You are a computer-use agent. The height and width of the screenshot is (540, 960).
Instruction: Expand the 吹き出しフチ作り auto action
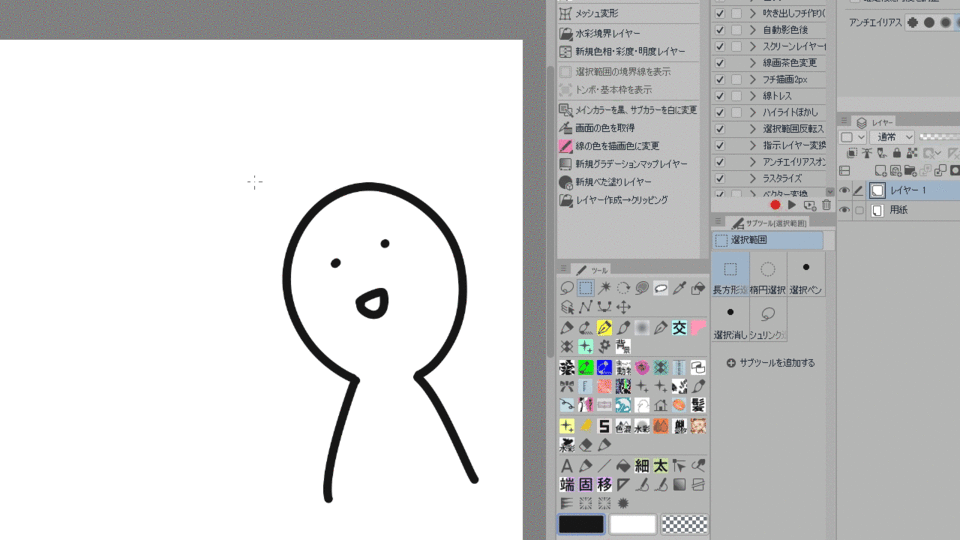[753, 13]
